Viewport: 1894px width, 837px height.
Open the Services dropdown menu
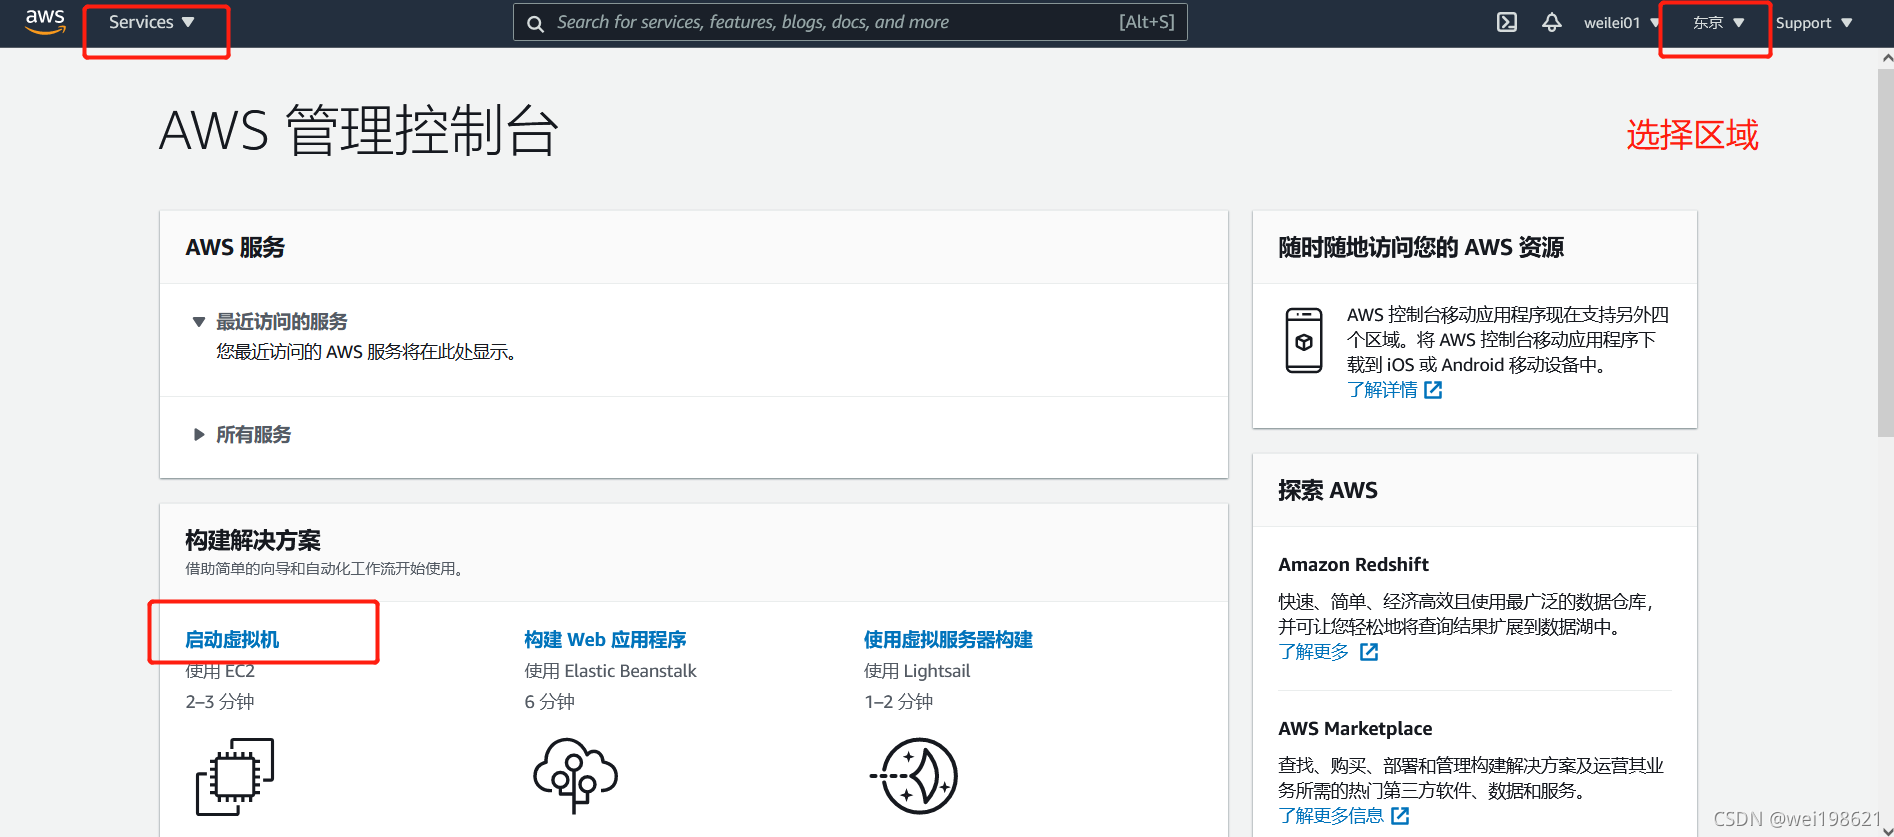coord(151,22)
